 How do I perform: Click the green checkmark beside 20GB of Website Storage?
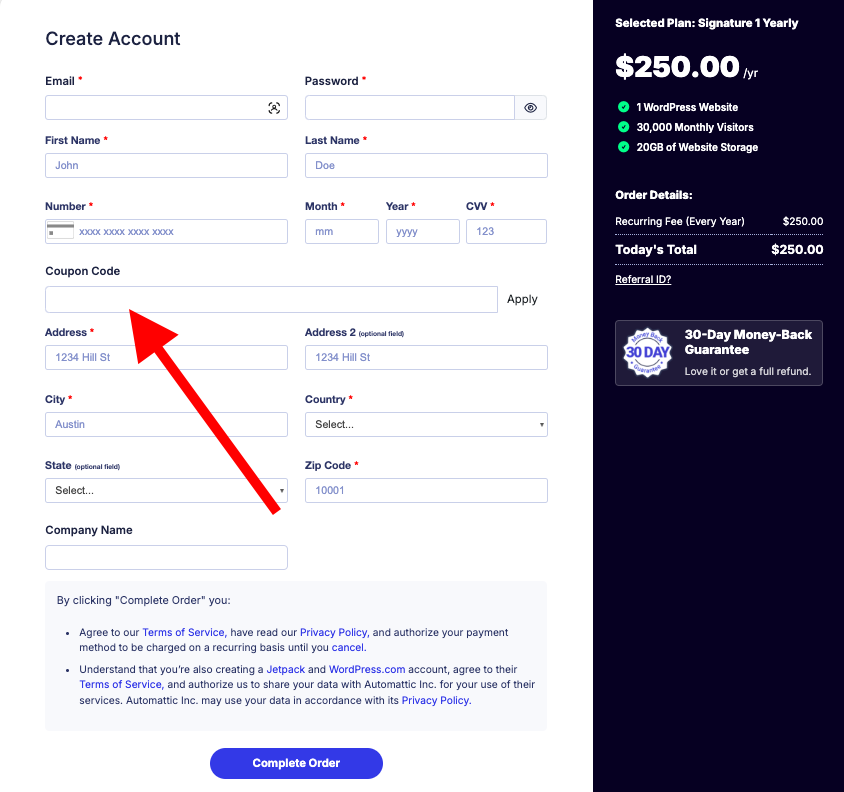point(623,147)
